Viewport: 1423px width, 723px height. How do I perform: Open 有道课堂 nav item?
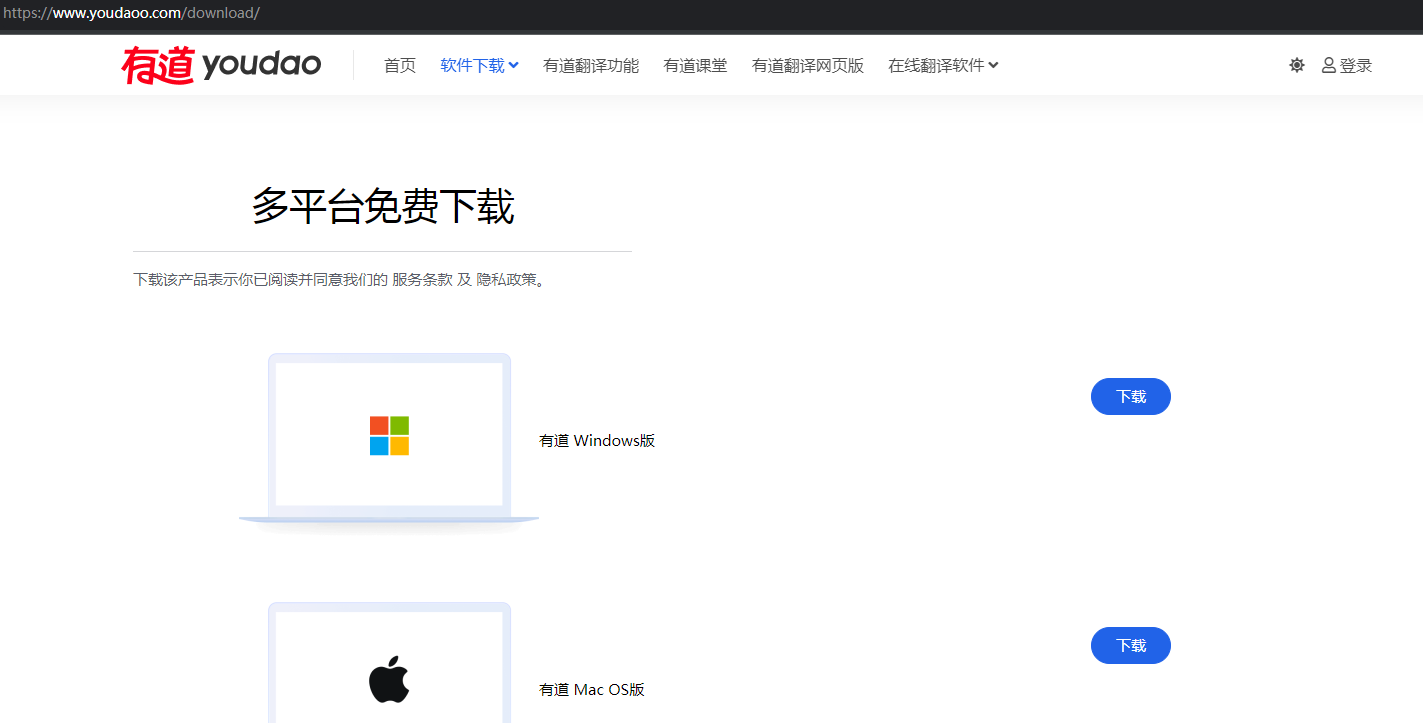[695, 65]
